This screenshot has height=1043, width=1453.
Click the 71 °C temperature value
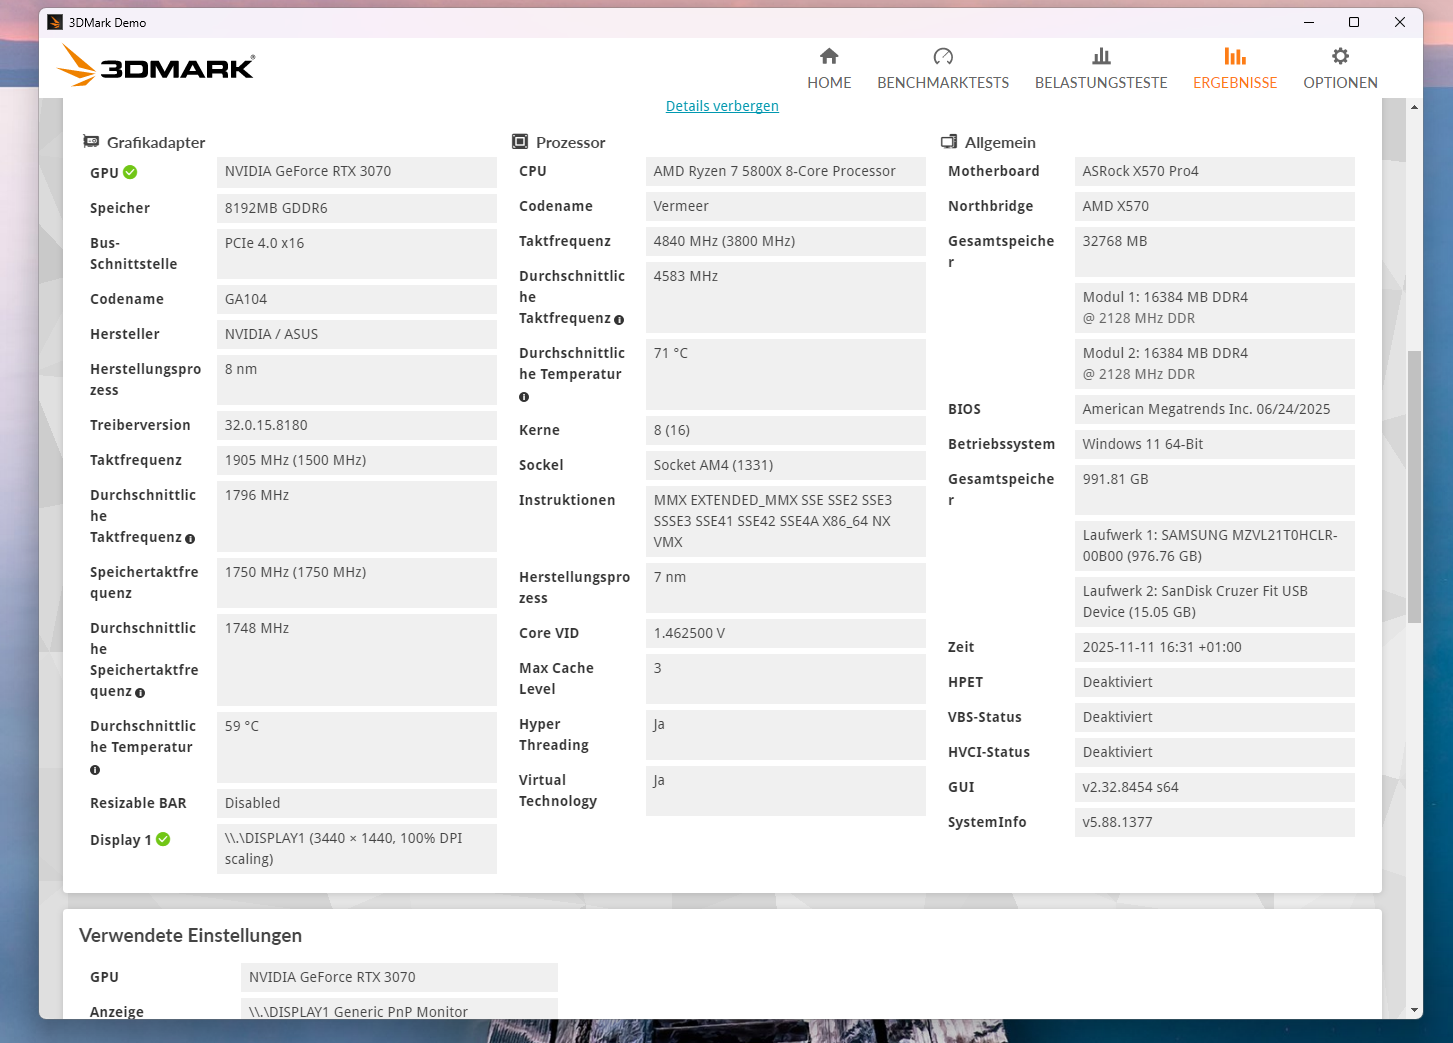click(x=786, y=374)
